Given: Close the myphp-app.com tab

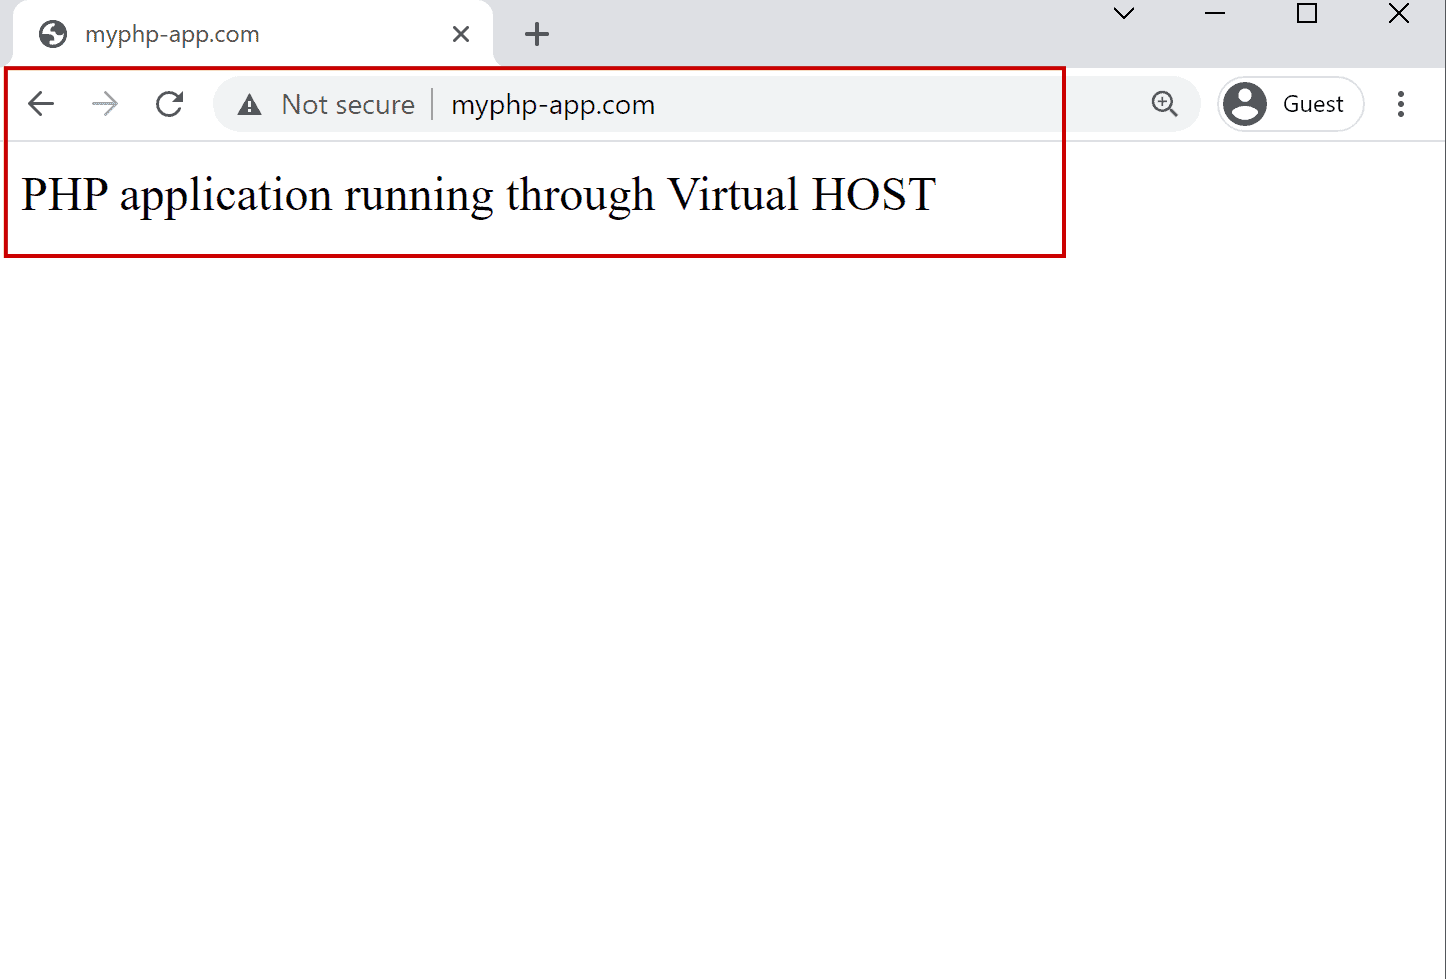Looking at the screenshot, I should [461, 34].
